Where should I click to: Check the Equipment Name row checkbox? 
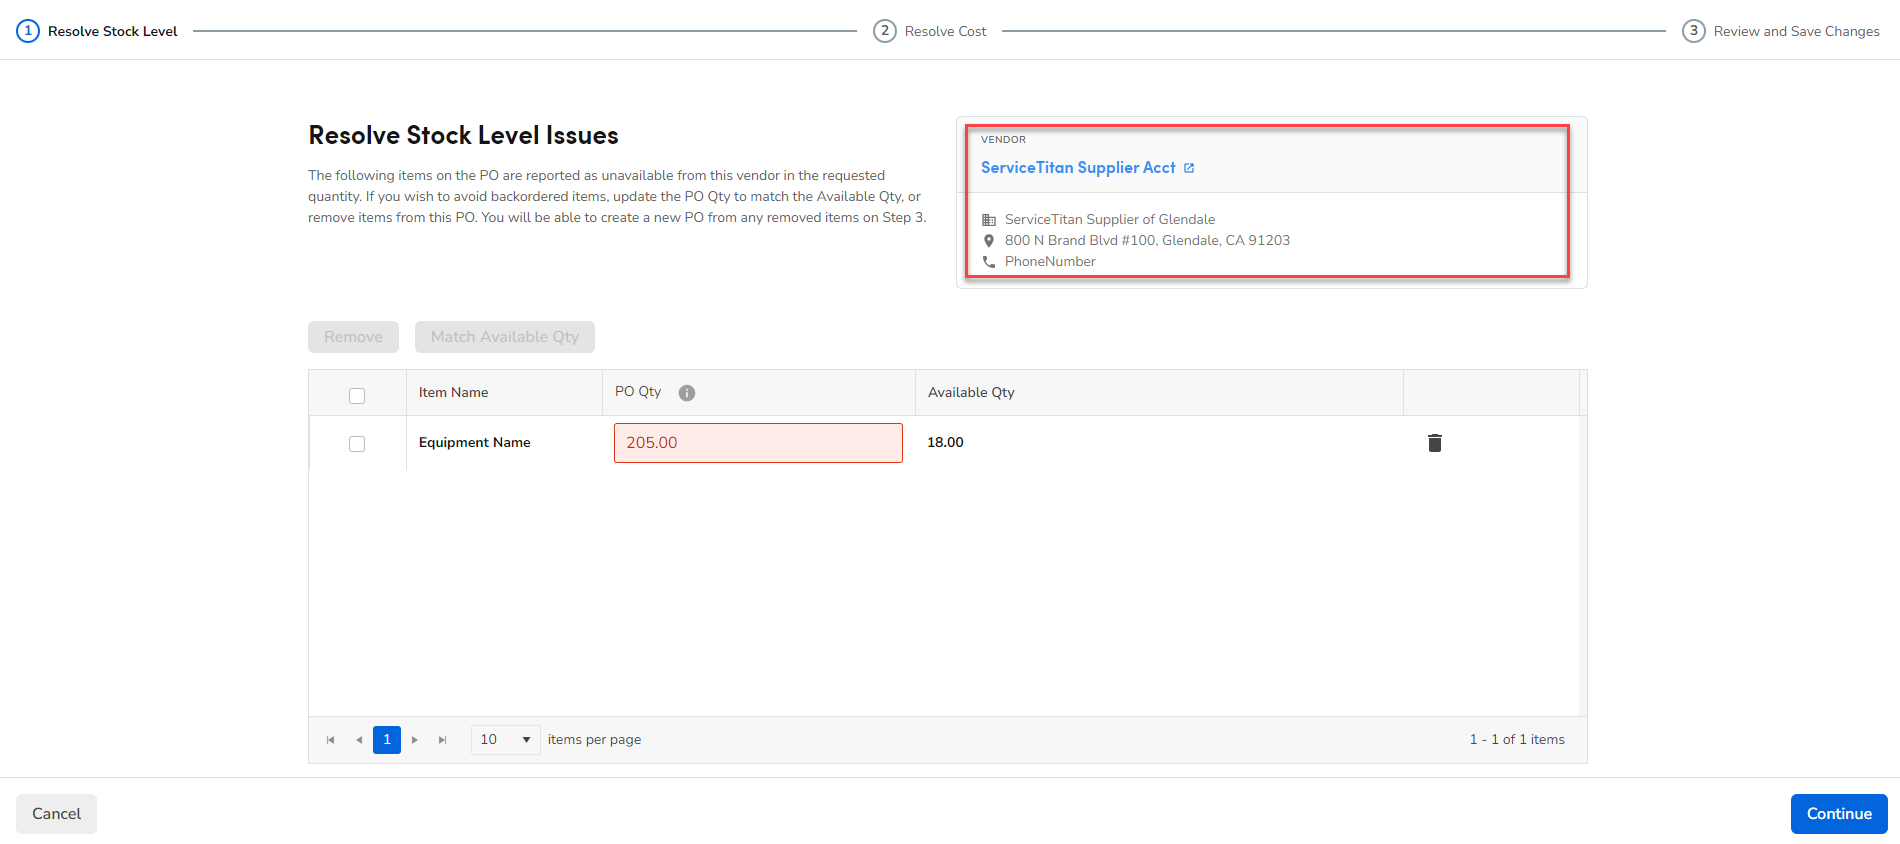357,444
